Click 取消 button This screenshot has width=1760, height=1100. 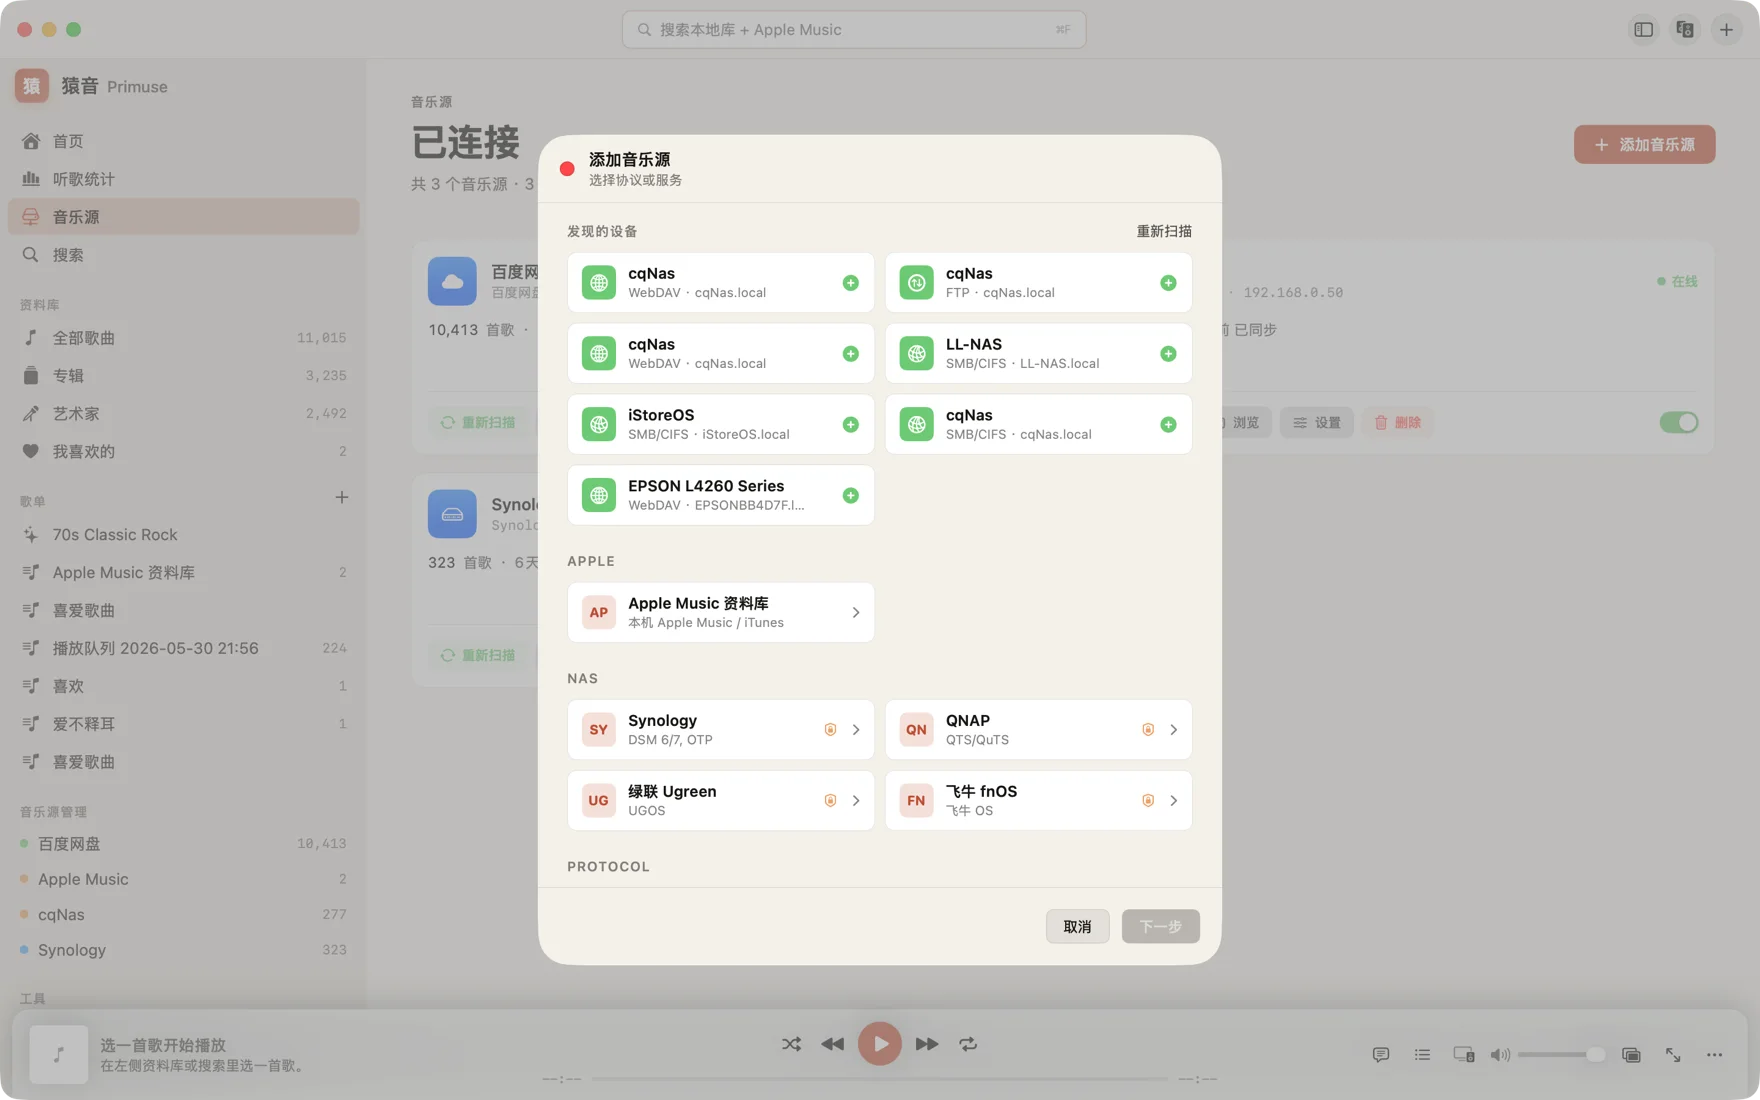coord(1077,927)
